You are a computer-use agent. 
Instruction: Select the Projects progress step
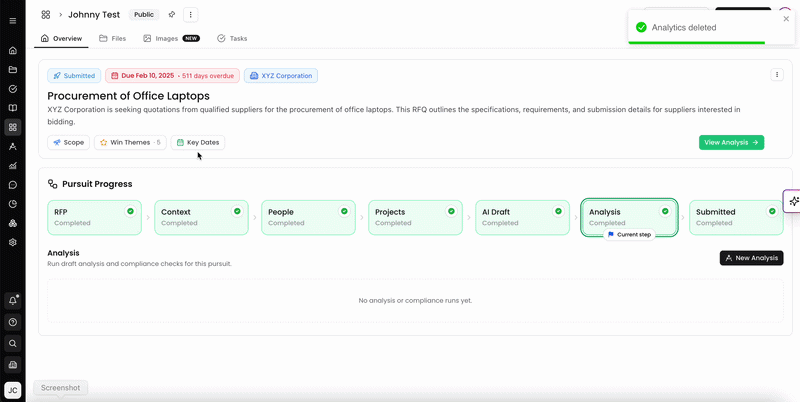[x=415, y=217]
